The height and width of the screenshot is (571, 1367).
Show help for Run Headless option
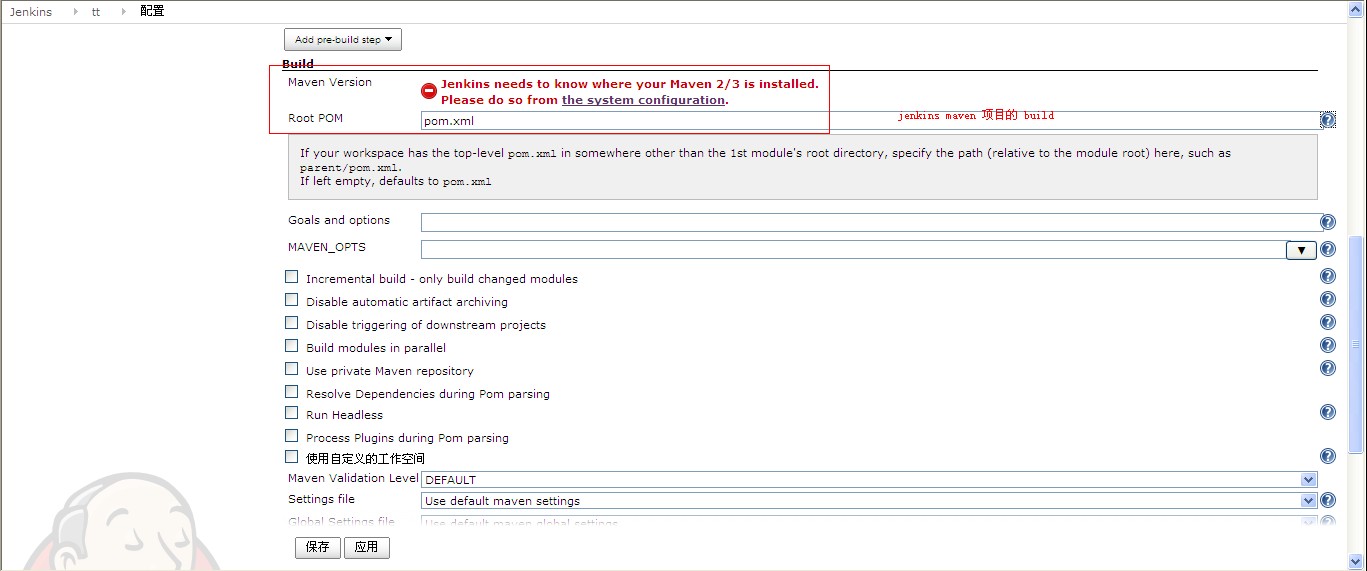click(1328, 412)
